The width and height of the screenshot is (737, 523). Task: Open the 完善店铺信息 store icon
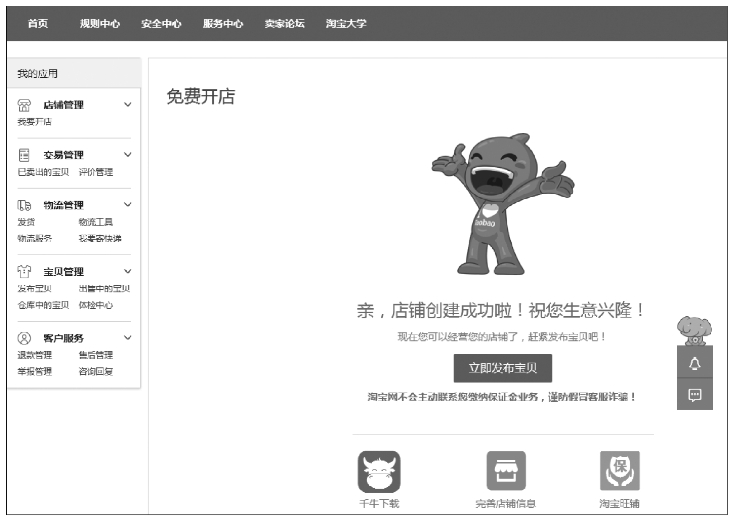pyautogui.click(x=506, y=470)
